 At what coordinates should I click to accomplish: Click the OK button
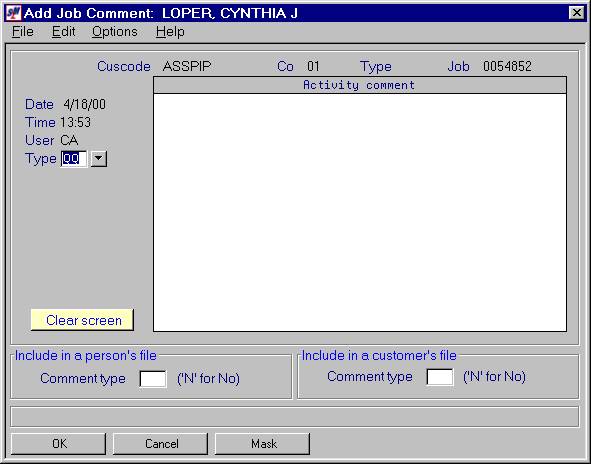click(x=58, y=444)
